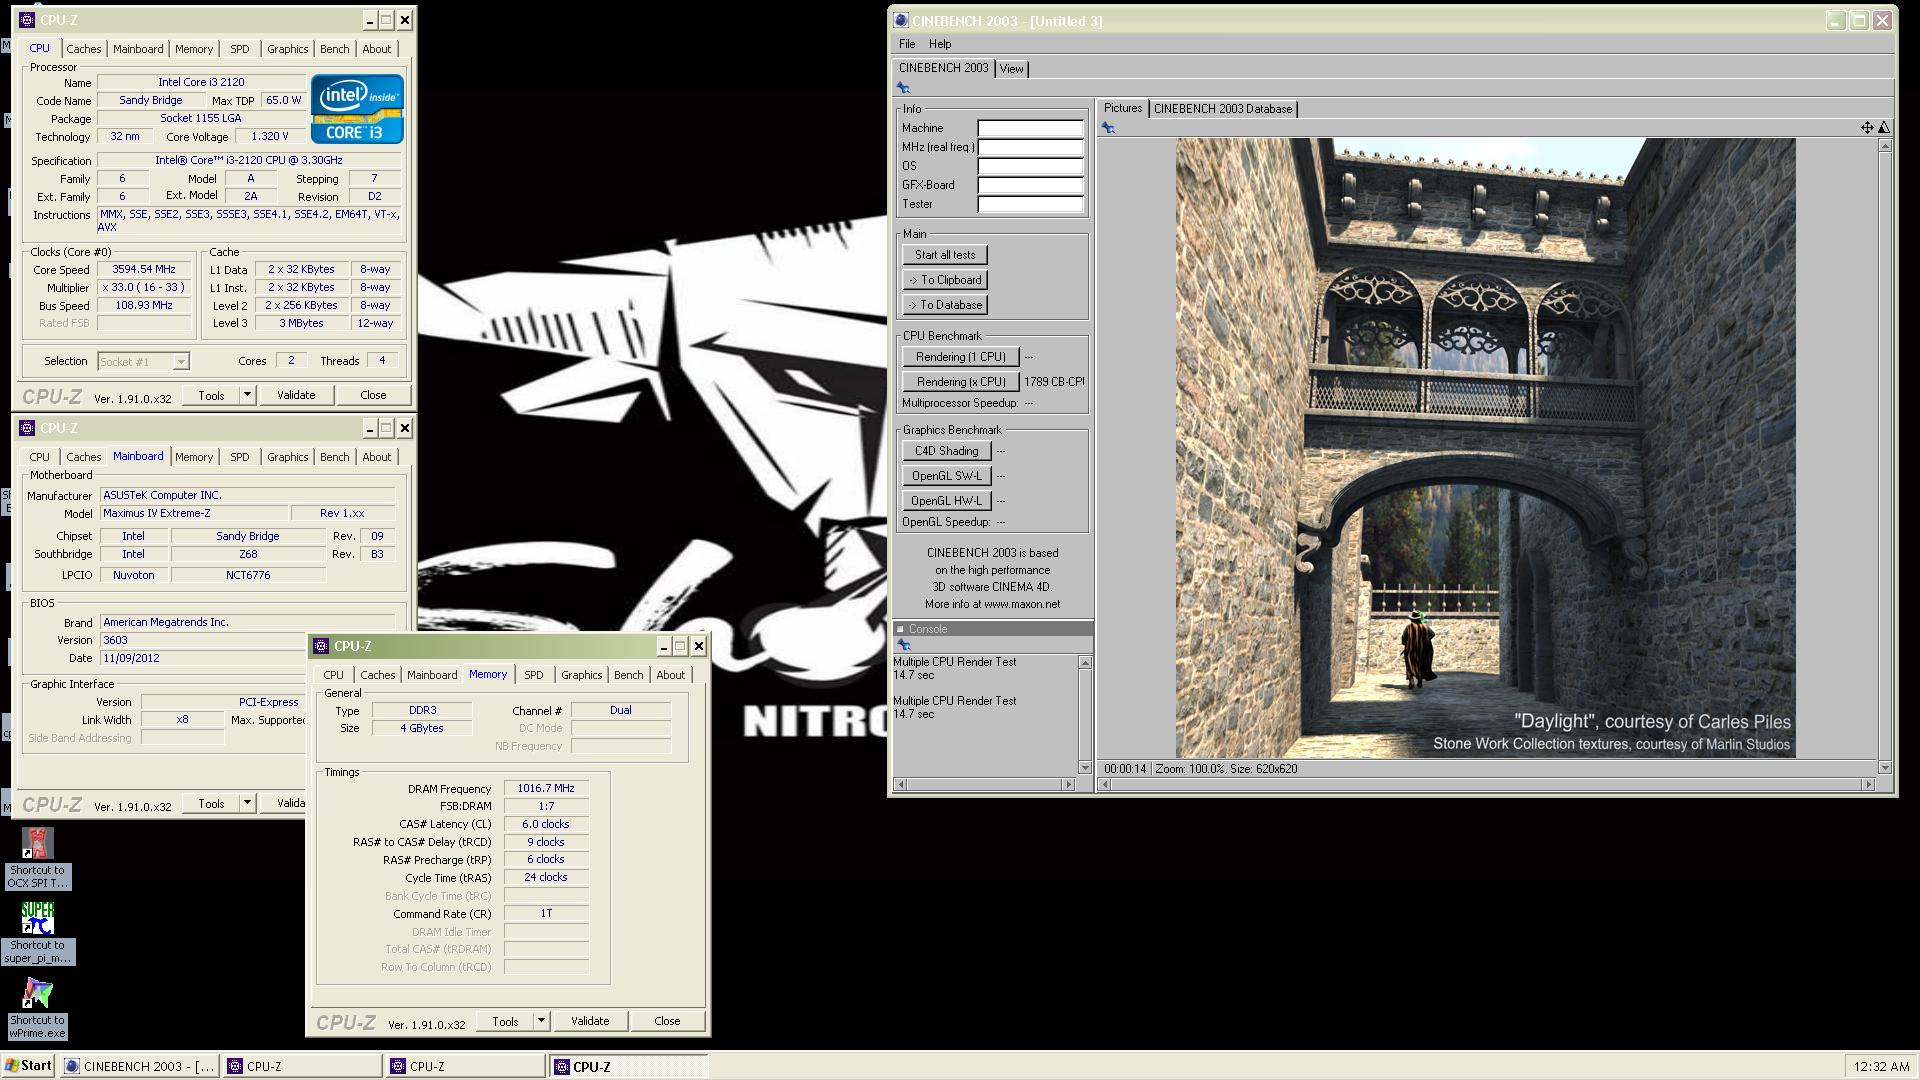Open the Tools dropdown arrow in CPU tab window
The image size is (1920, 1080).
tap(247, 395)
